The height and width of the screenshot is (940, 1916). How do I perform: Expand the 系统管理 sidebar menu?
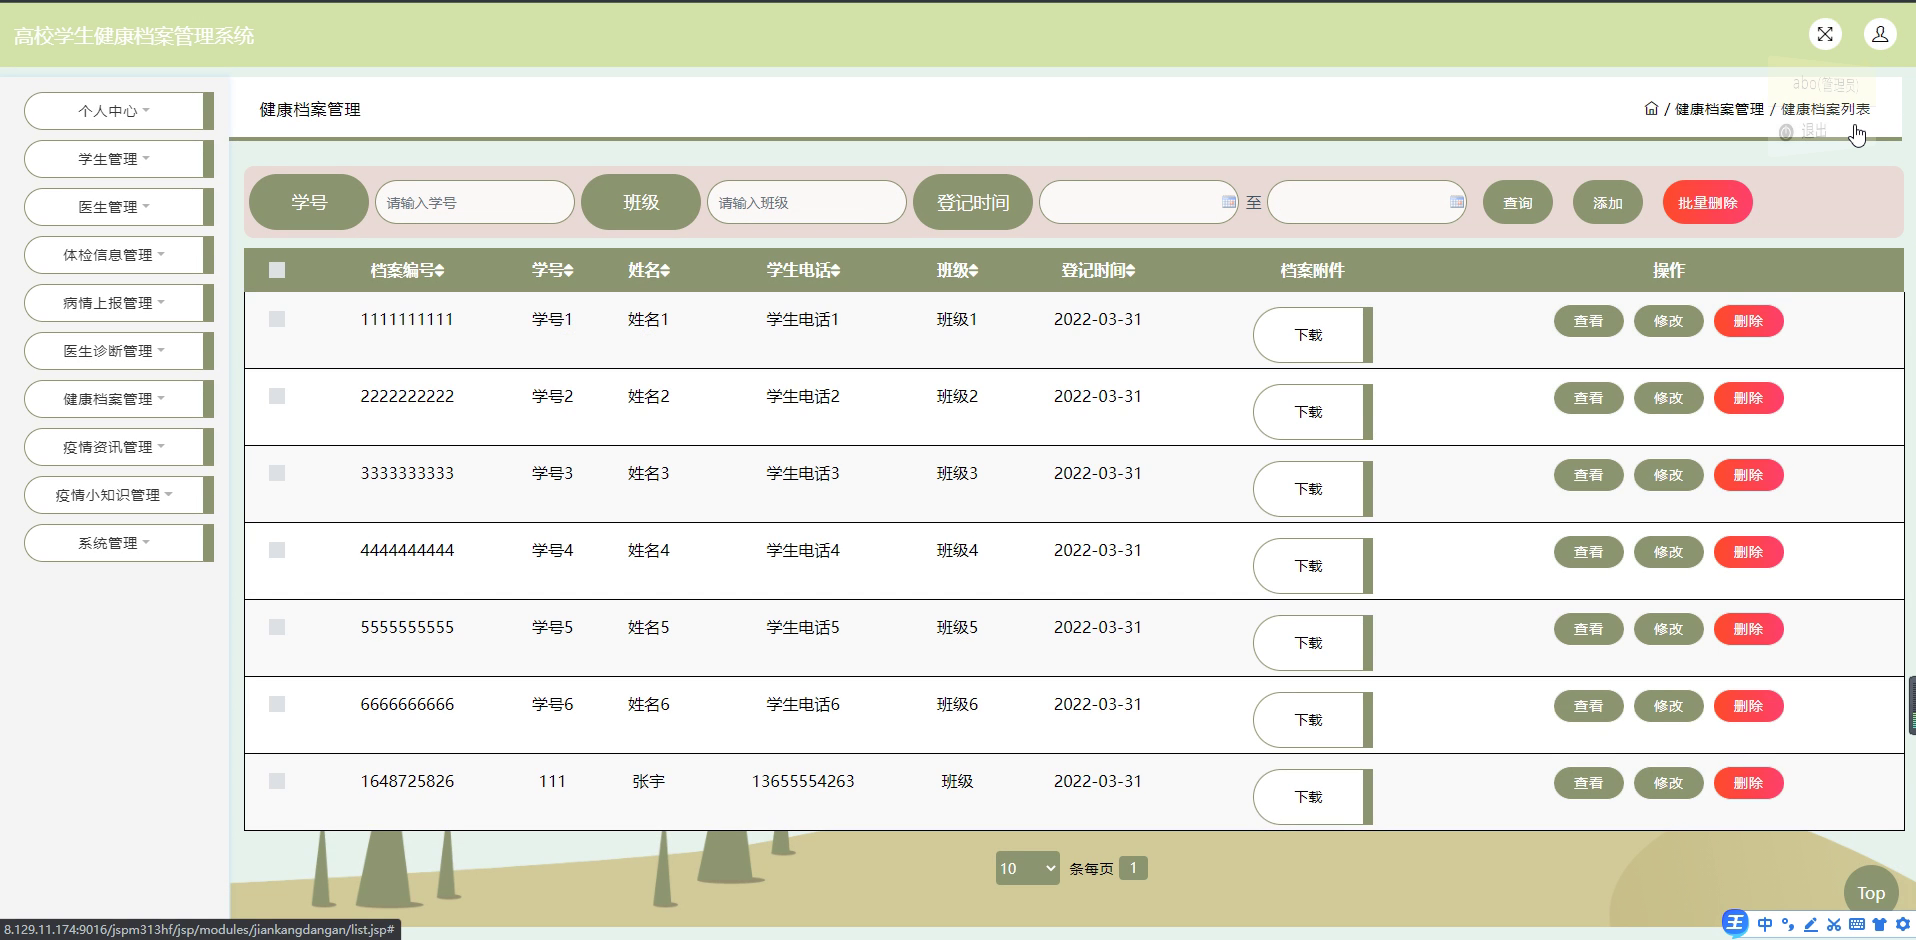click(118, 543)
